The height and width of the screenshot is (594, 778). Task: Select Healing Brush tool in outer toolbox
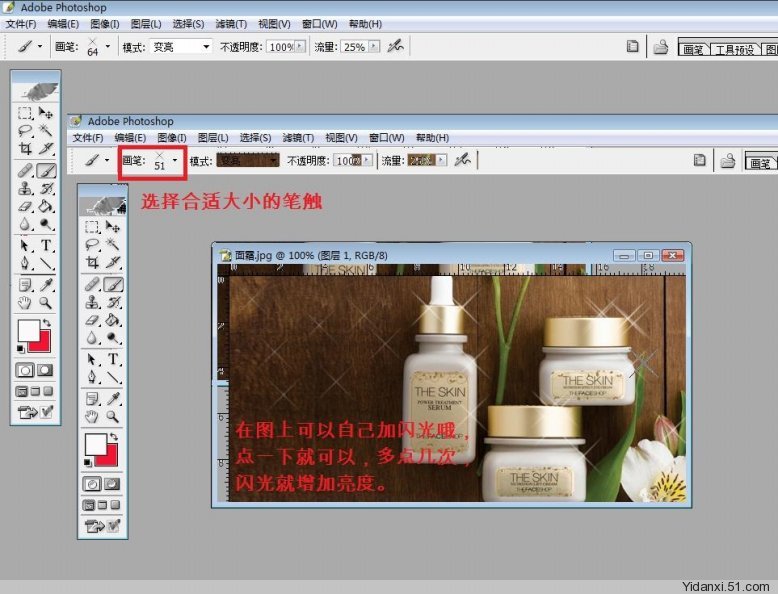click(x=25, y=171)
